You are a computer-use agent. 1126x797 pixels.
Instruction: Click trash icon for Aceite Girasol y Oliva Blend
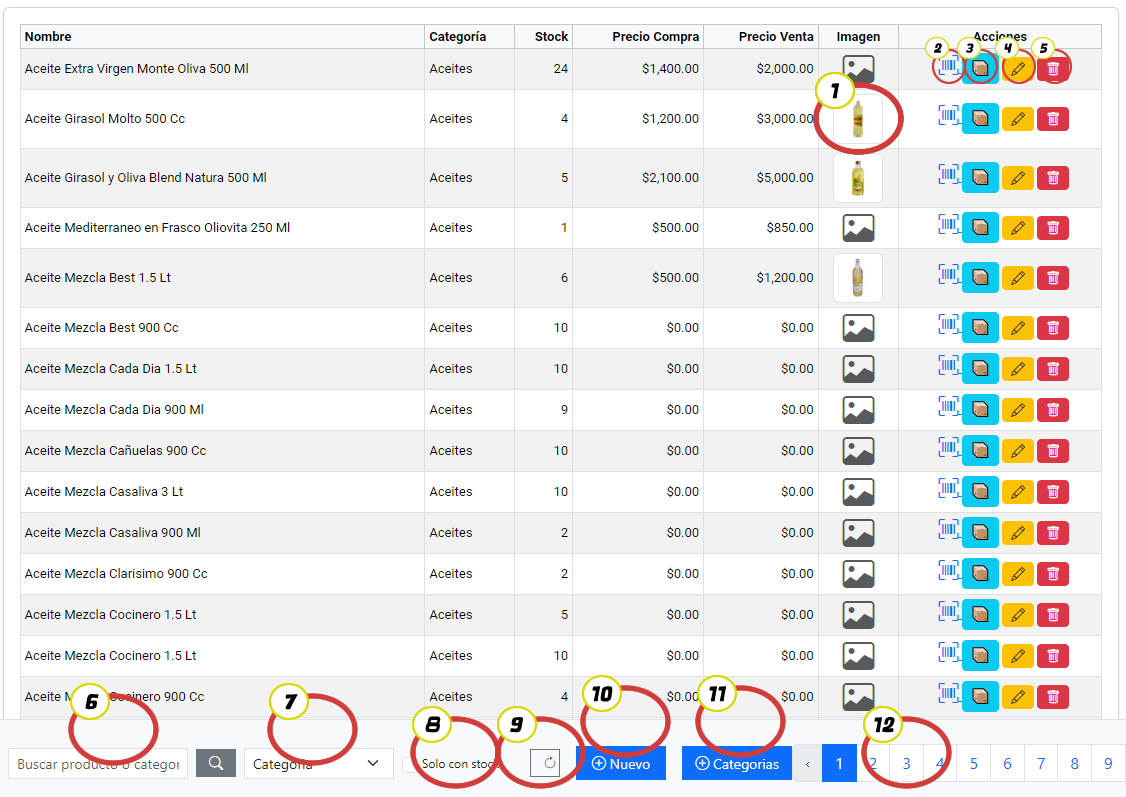[x=1052, y=178]
